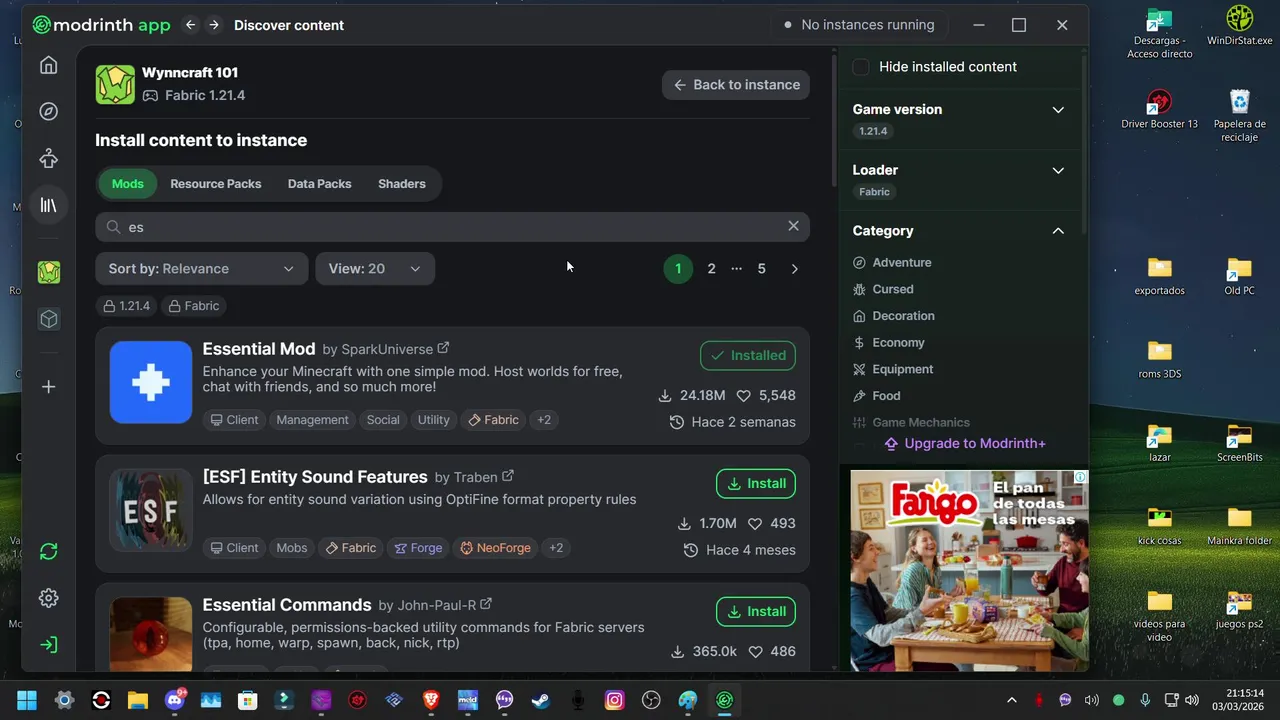Viewport: 1280px width, 720px height.
Task: Open the Essential Commands title link
Action: [287, 605]
